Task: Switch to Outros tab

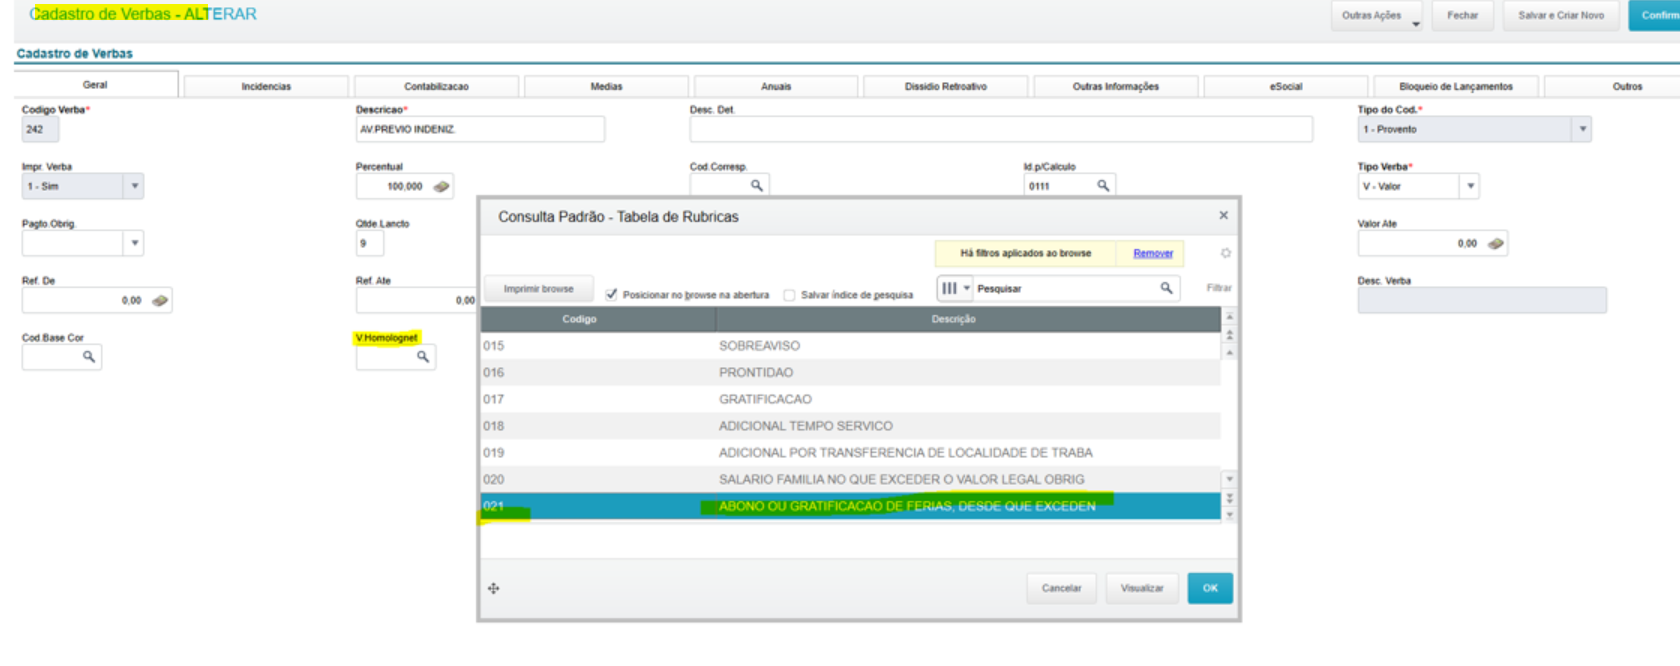Action: click(1612, 86)
